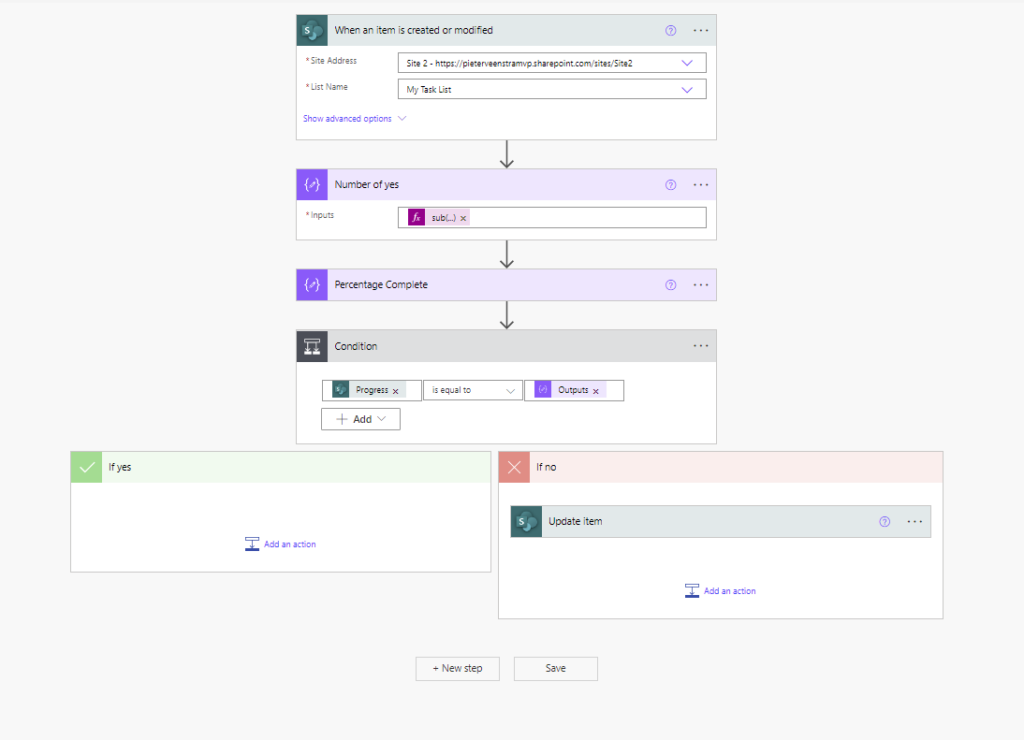
Task: Toggle the advanced options chevron
Action: coord(402,118)
